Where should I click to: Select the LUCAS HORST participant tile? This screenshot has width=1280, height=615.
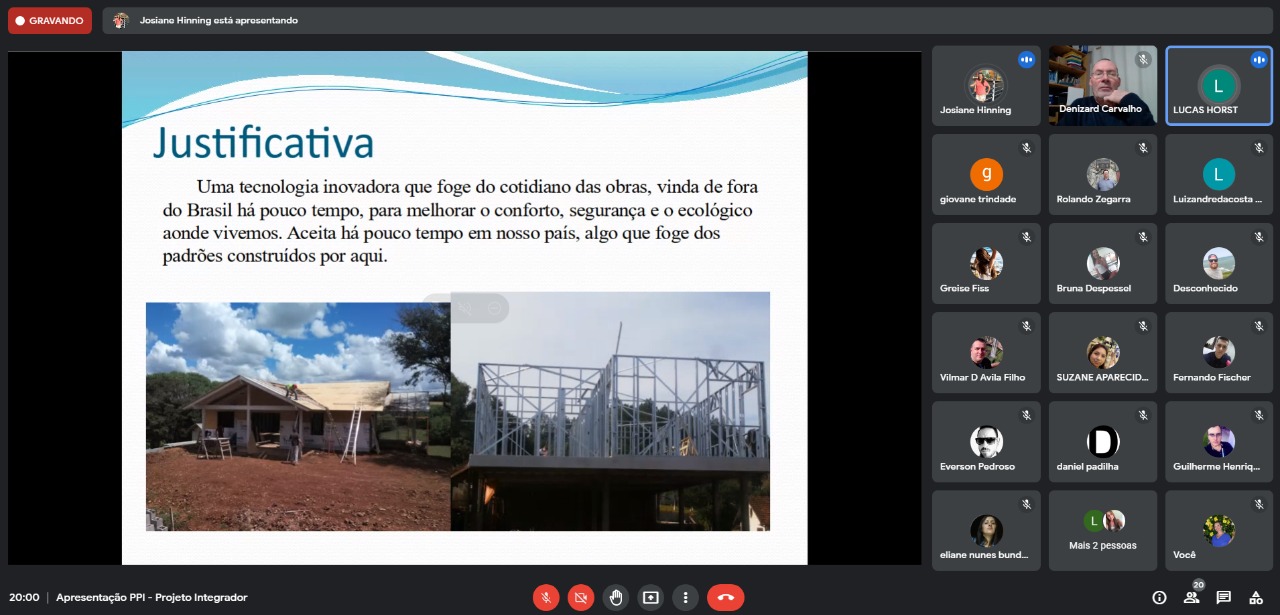coord(1218,85)
